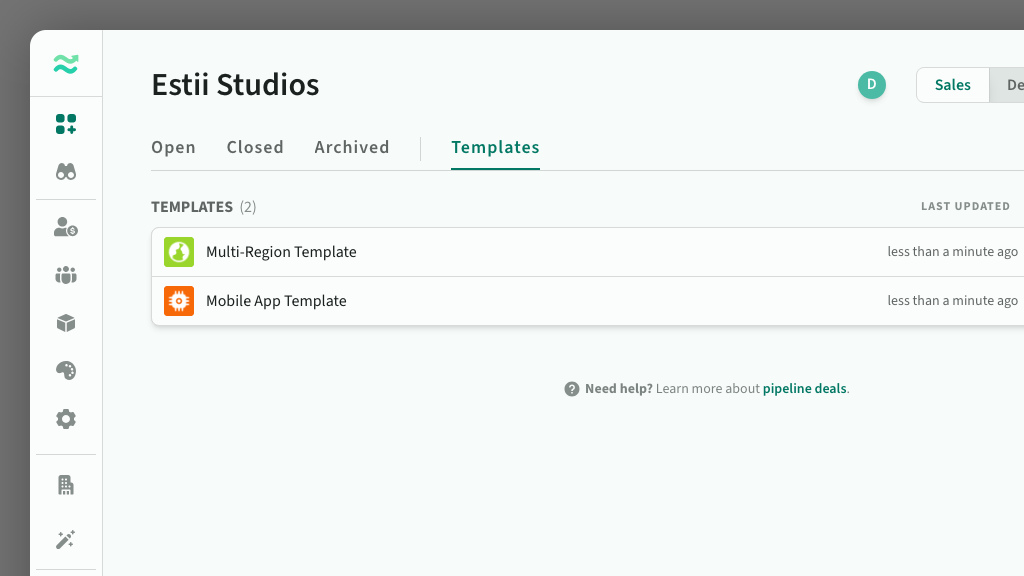Switch to the Open tab
This screenshot has width=1024, height=576.
(173, 147)
